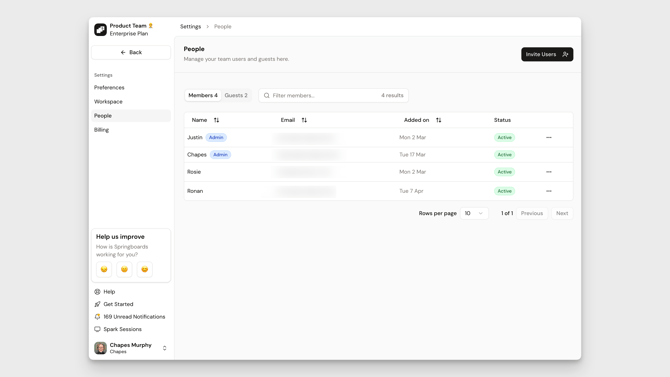670x377 pixels.
Task: Open Help from the sidebar
Action: click(x=109, y=292)
